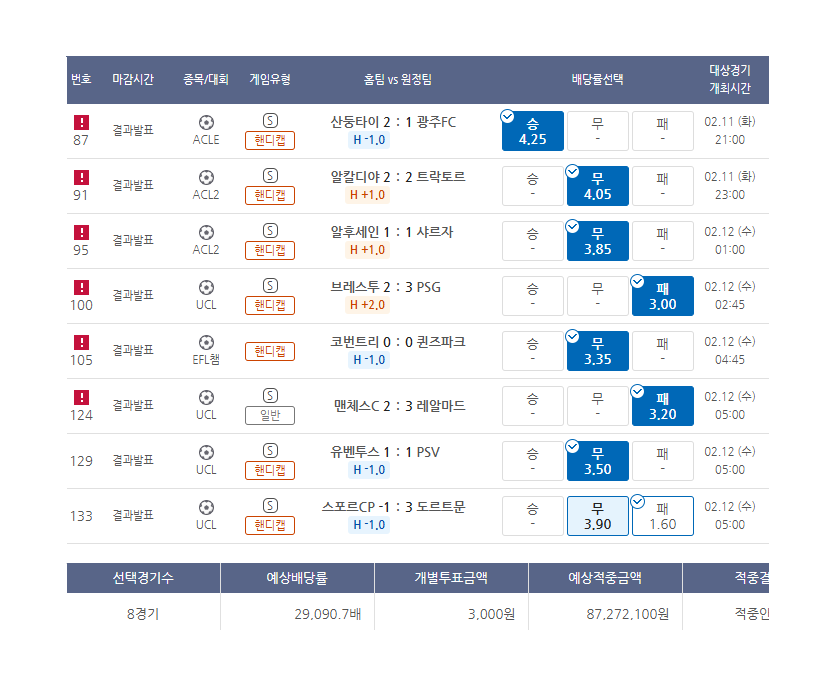Click the 87,272,100원 expected payout value
Screen dimensions: 835x684
pos(627,614)
